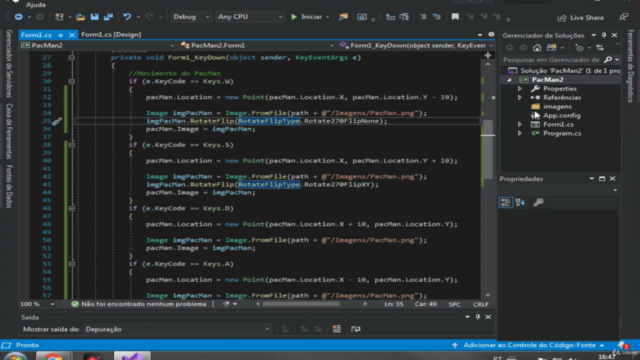Select the imagens folder in Solution Explorer
The image size is (640, 360).
pos(557,107)
